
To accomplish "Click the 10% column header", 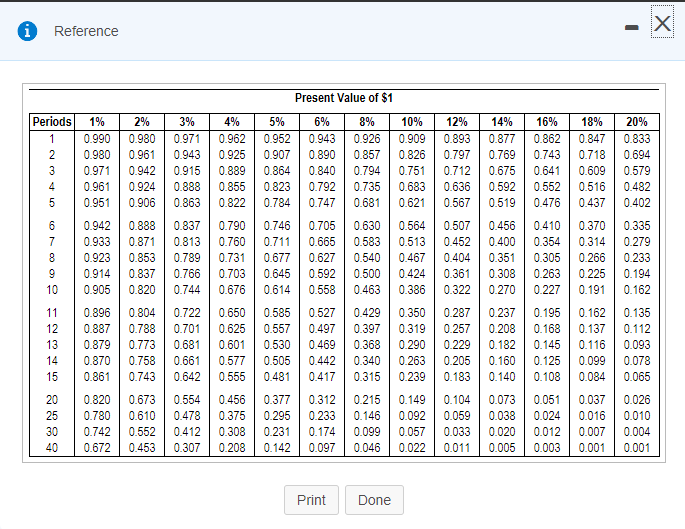I will coord(412,121).
